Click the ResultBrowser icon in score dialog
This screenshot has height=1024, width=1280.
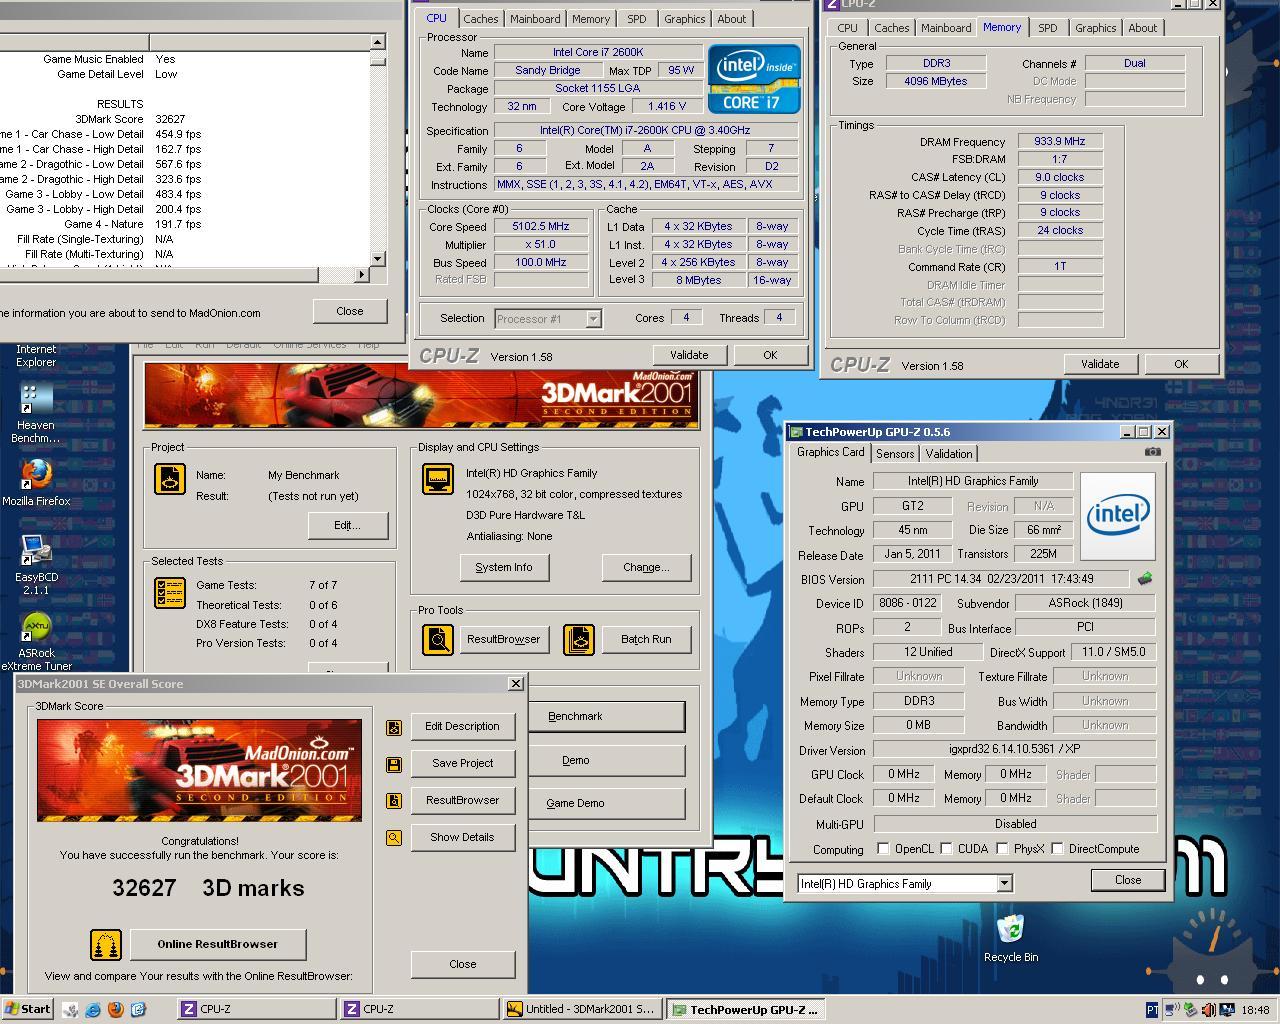click(394, 801)
